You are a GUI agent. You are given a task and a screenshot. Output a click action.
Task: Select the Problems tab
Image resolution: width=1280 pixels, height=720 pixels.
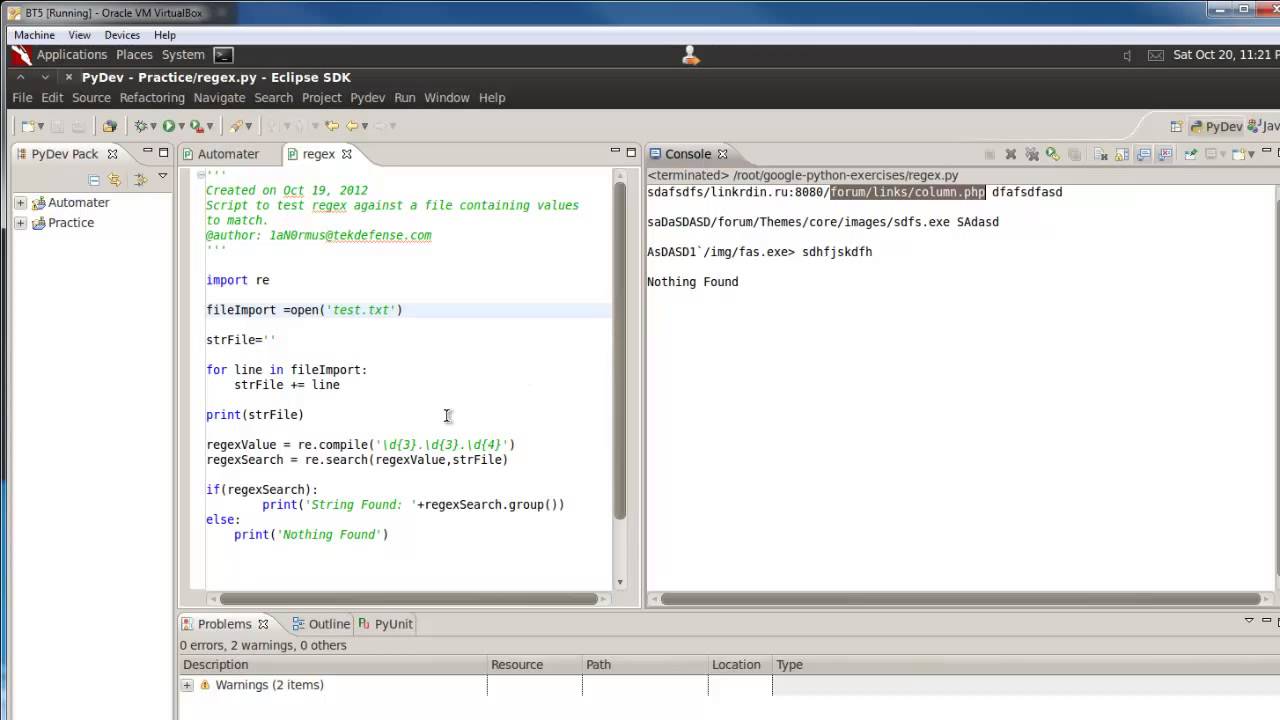click(x=224, y=624)
